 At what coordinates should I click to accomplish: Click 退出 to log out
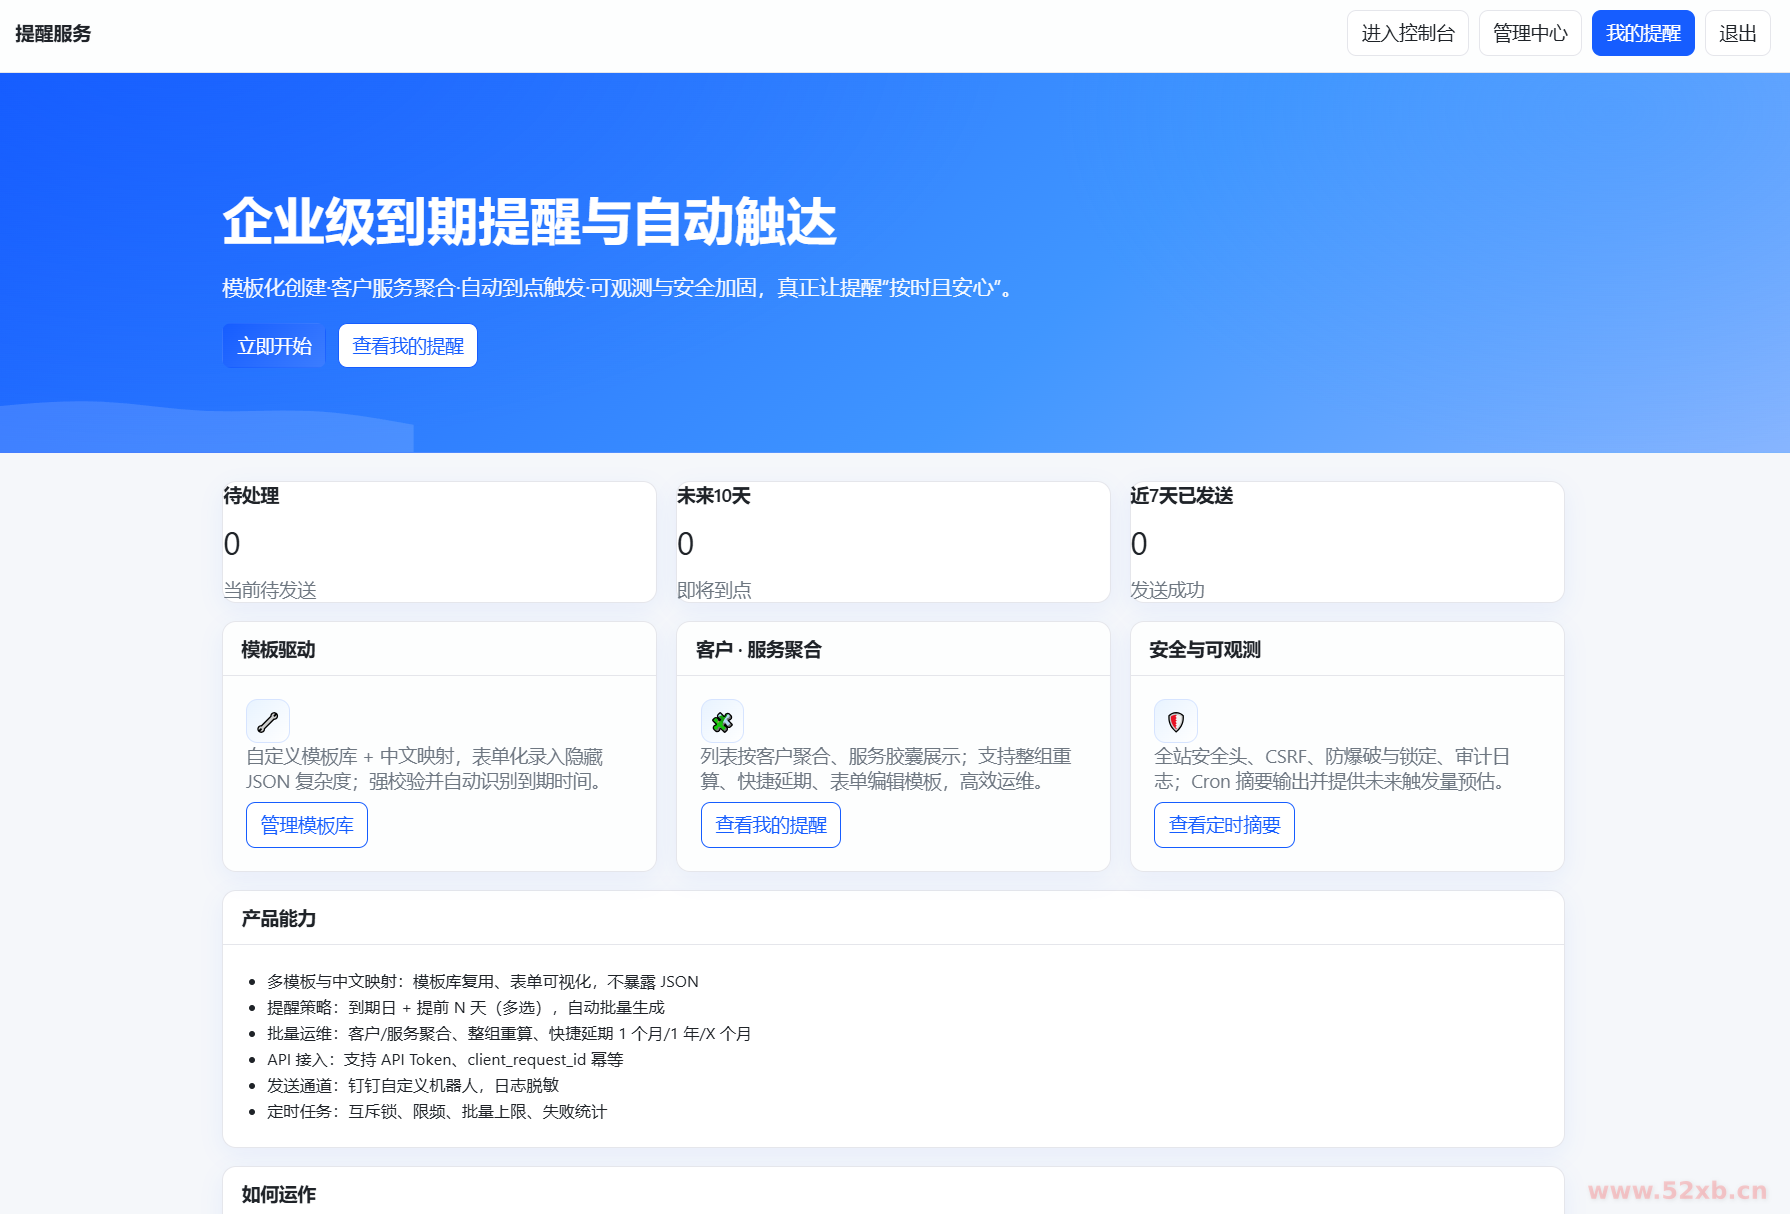pos(1737,32)
